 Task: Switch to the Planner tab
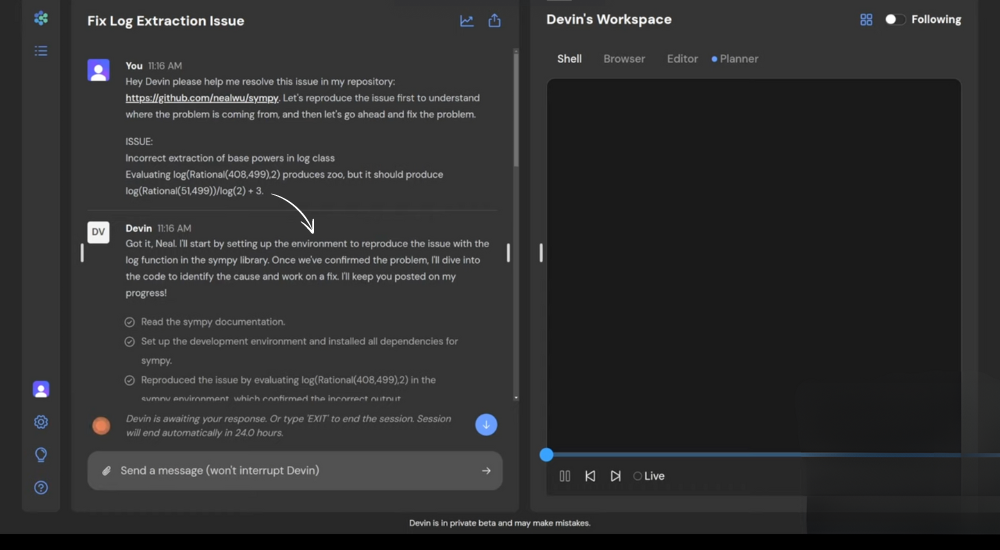tap(735, 59)
